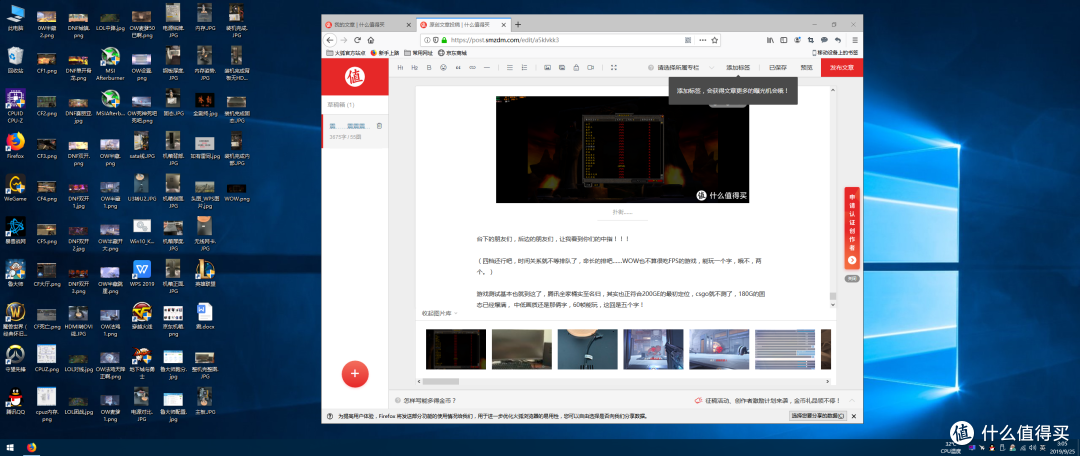Select first thumbnail in image library strip
The width and height of the screenshot is (1080, 456).
click(455, 349)
